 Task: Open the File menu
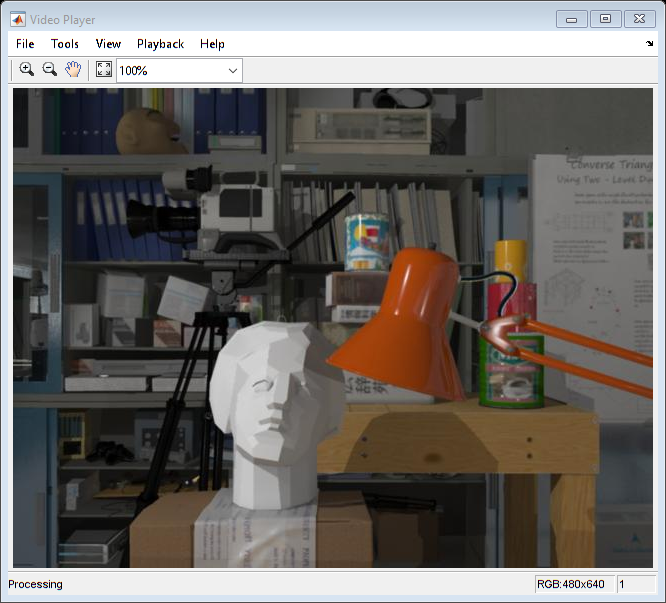[25, 44]
